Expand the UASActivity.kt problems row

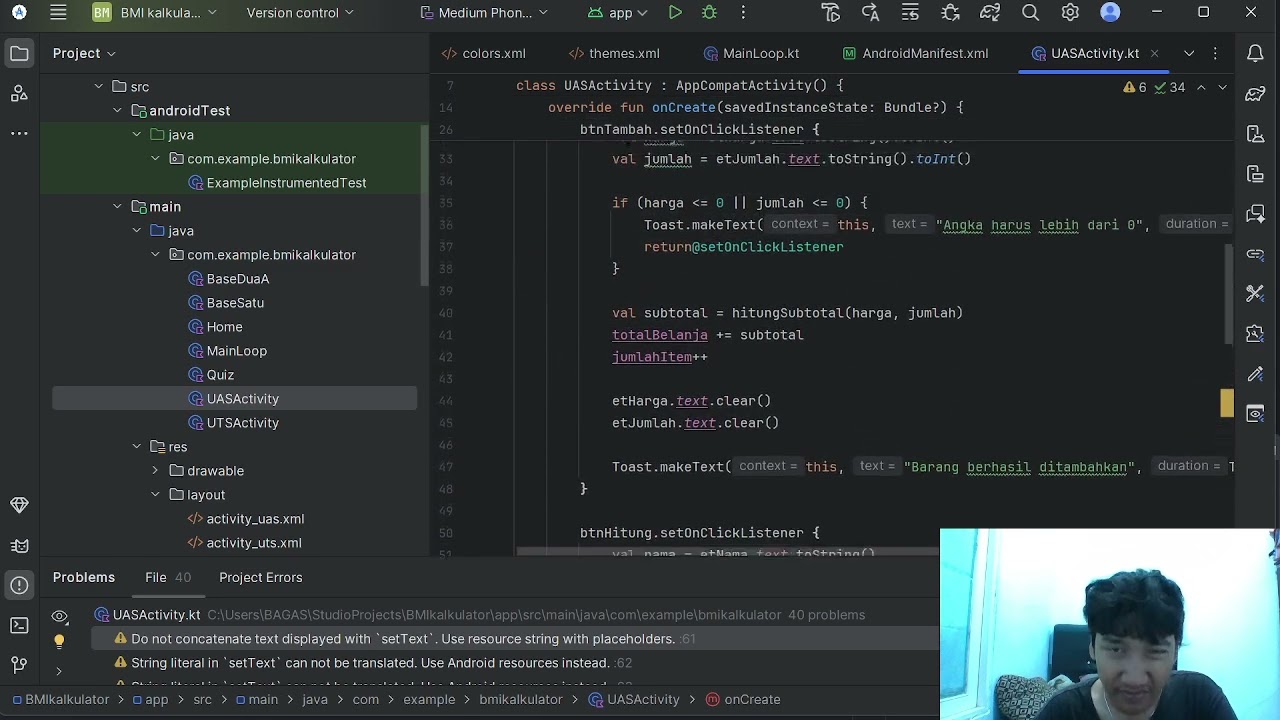tap(480, 615)
